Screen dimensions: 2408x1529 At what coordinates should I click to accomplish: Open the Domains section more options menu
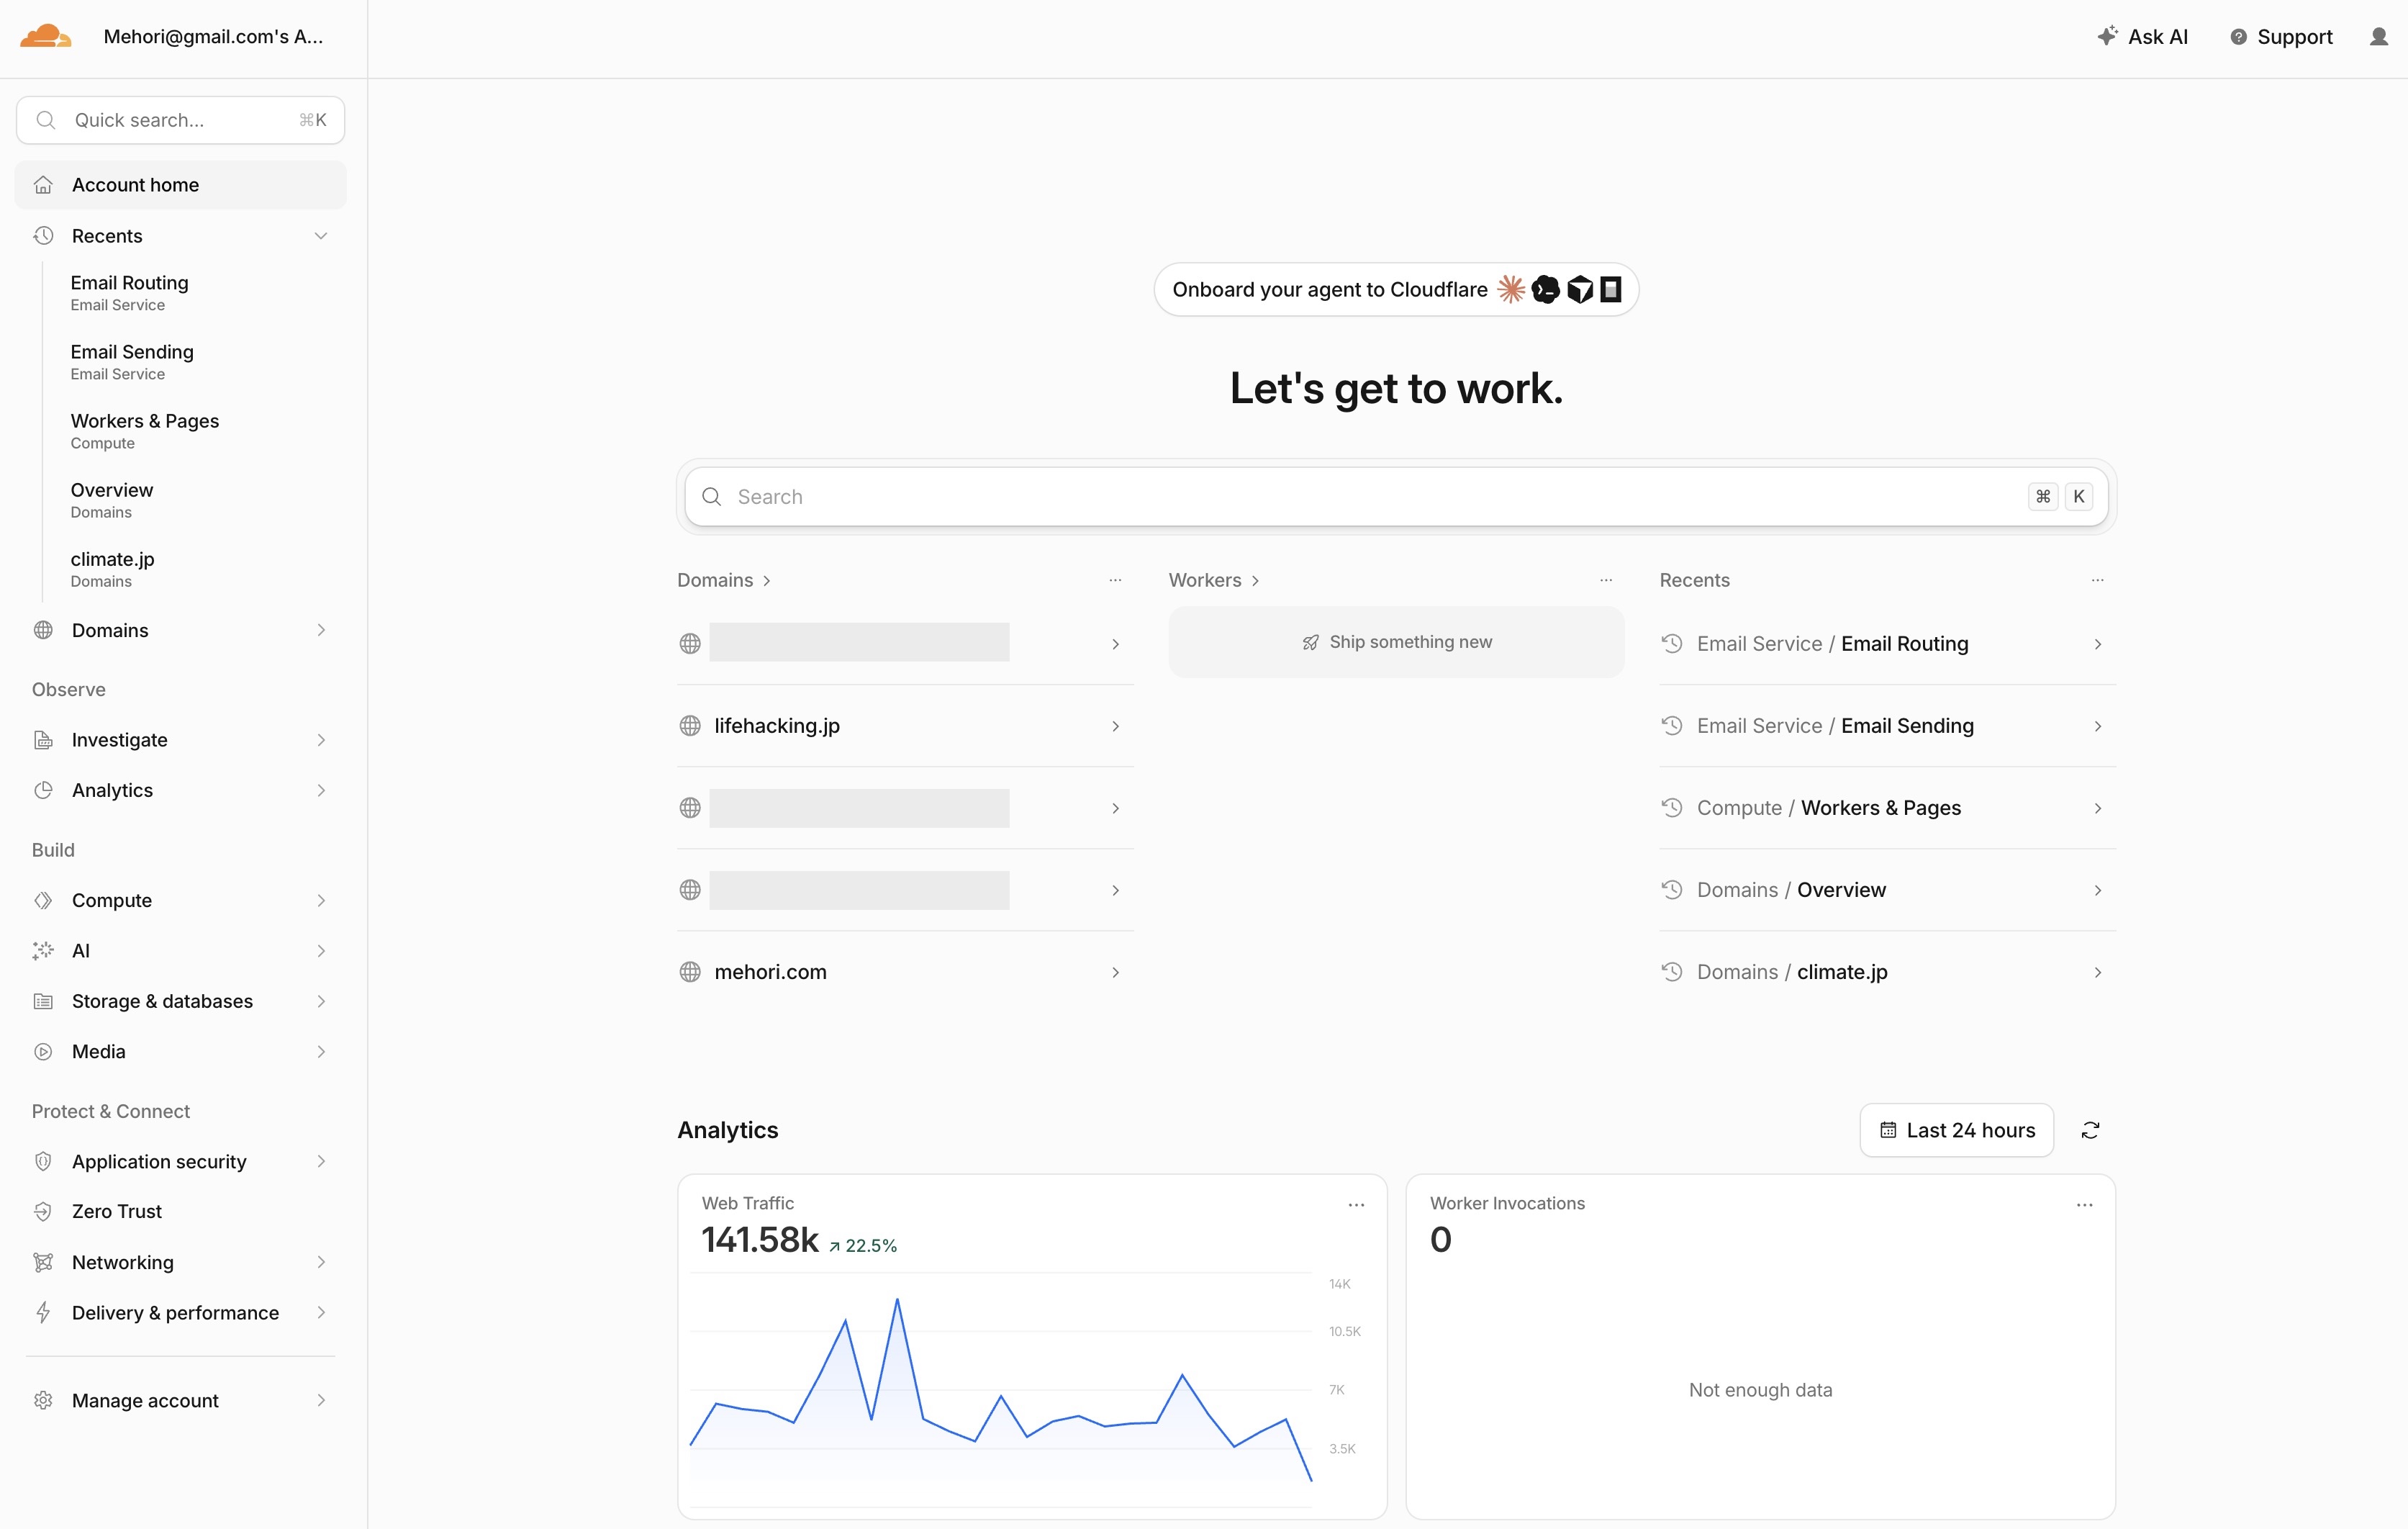1115,580
